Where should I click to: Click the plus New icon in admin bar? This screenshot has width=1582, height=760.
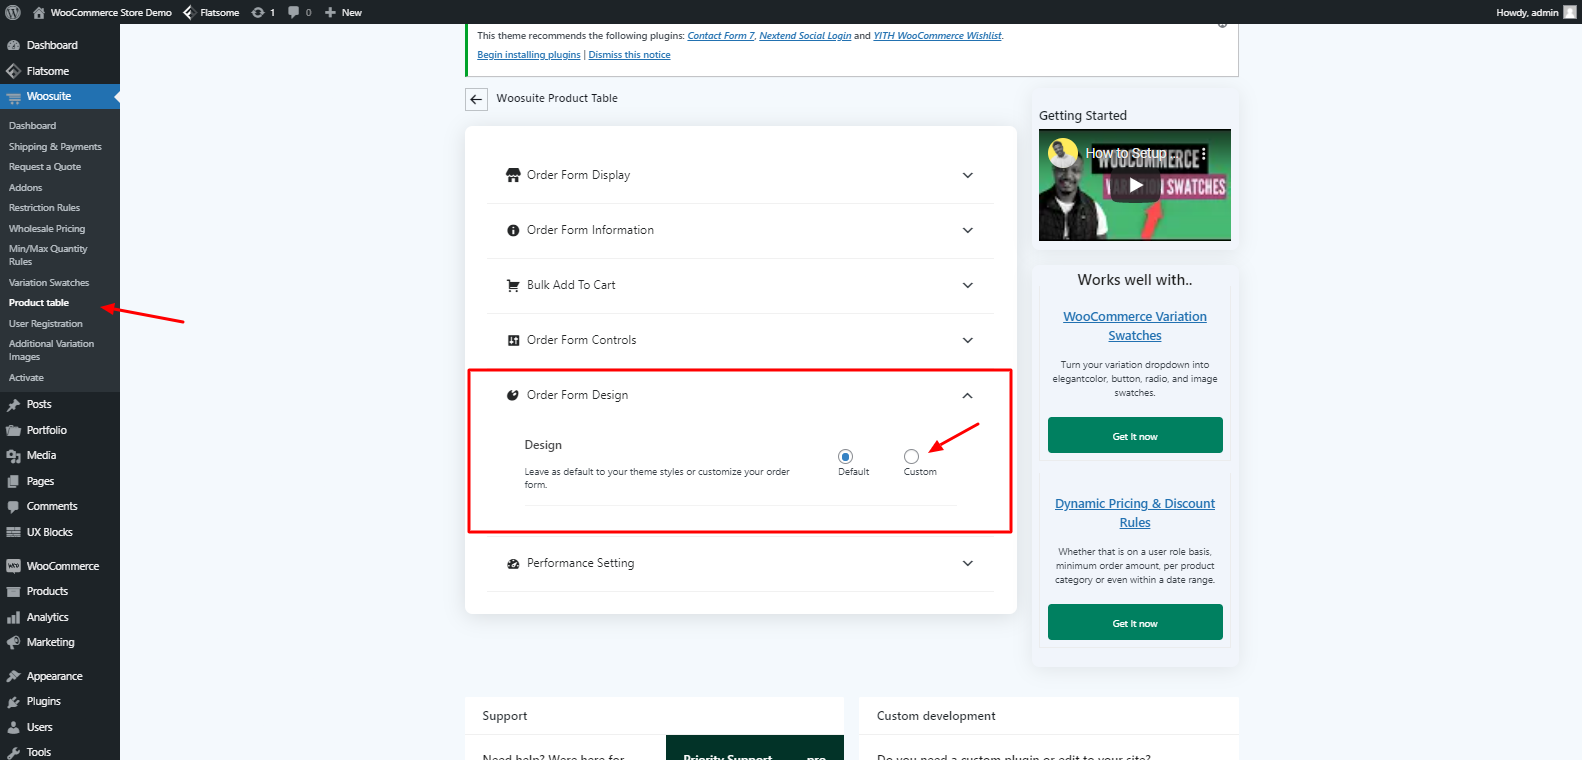point(330,12)
